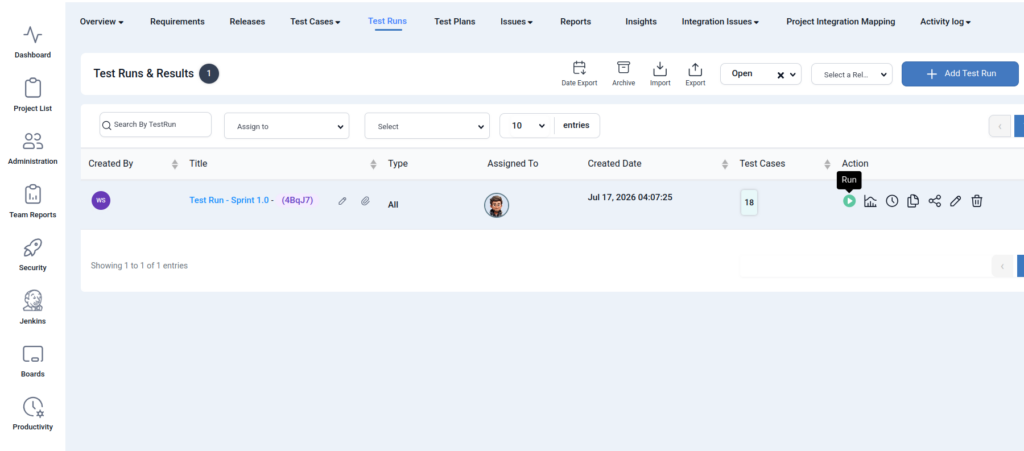Image resolution: width=1024 pixels, height=451 pixels.
Task: Click the 'Showing 1 to 1 of 1 entries' text
Action: tap(139, 266)
